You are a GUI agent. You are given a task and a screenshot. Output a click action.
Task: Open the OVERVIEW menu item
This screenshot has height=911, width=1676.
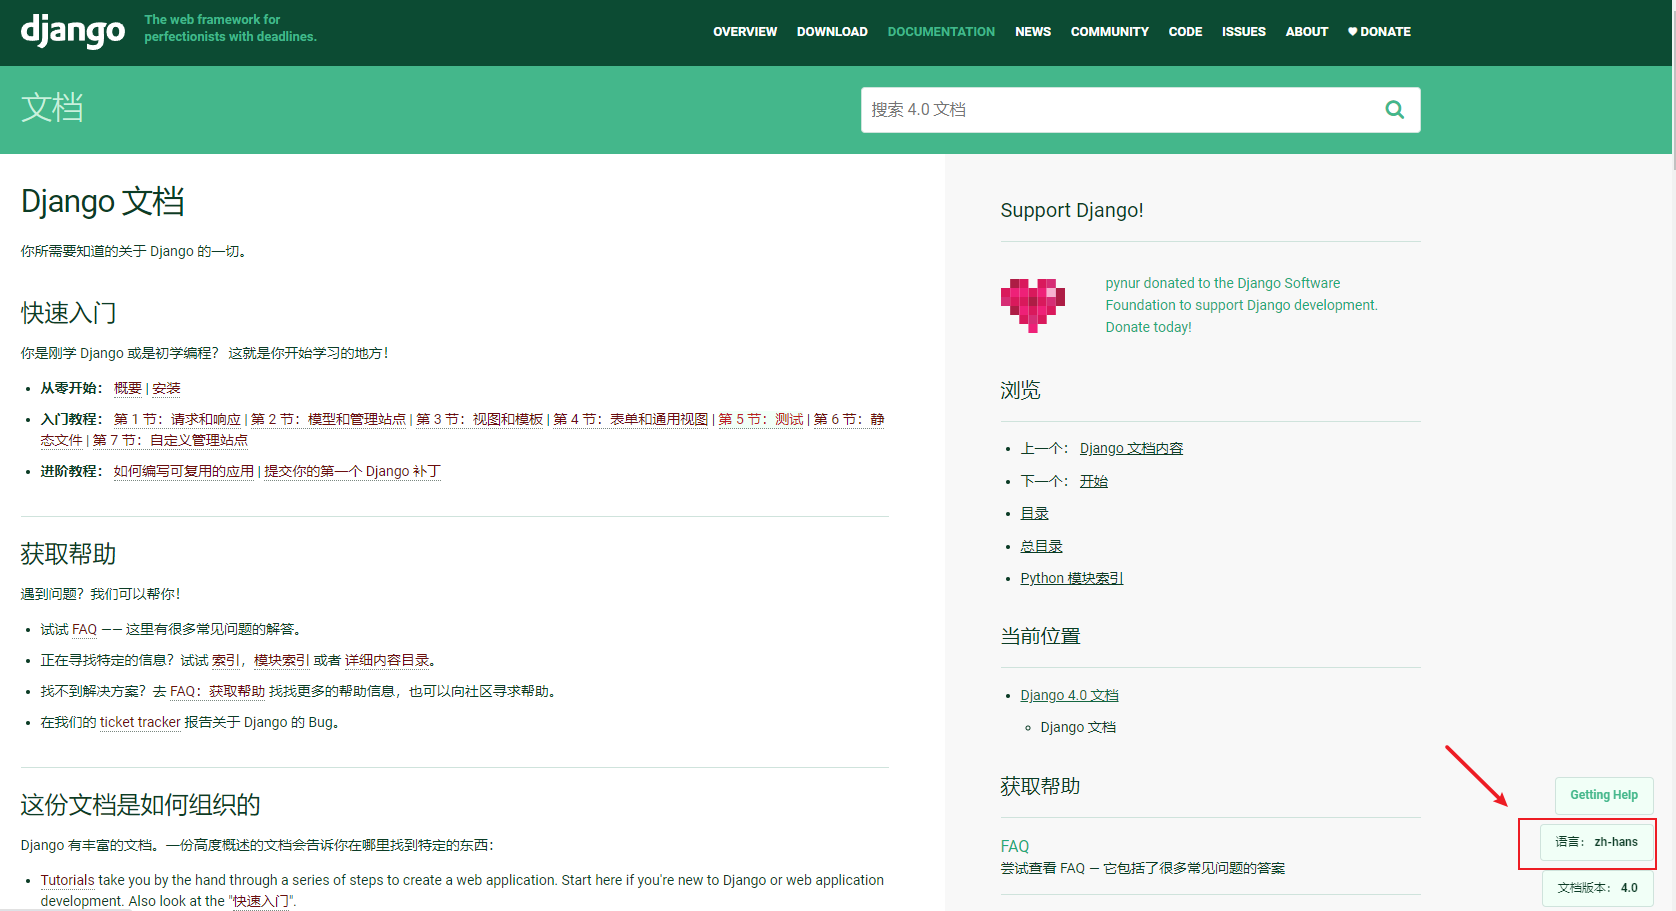click(745, 32)
